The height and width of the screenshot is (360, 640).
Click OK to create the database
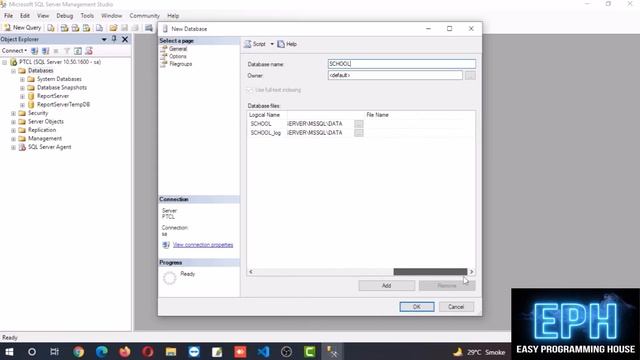coord(417,307)
